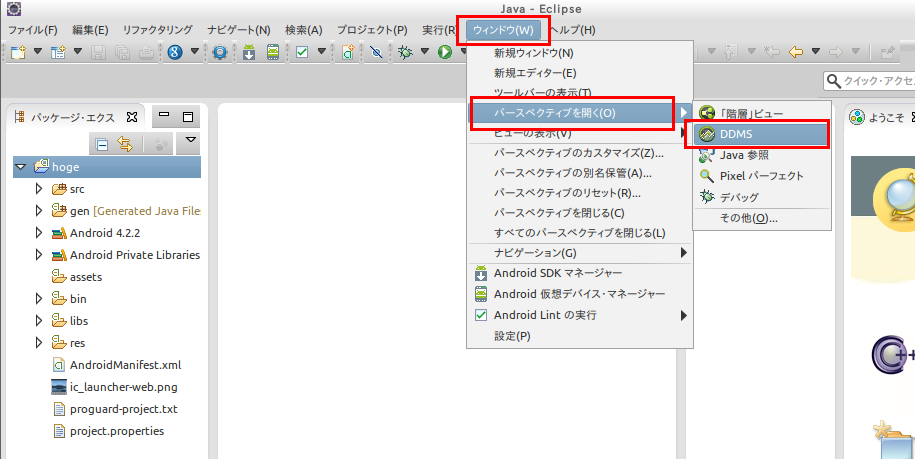
Task: Click the blue Google services toolbar icon
Action: point(175,52)
